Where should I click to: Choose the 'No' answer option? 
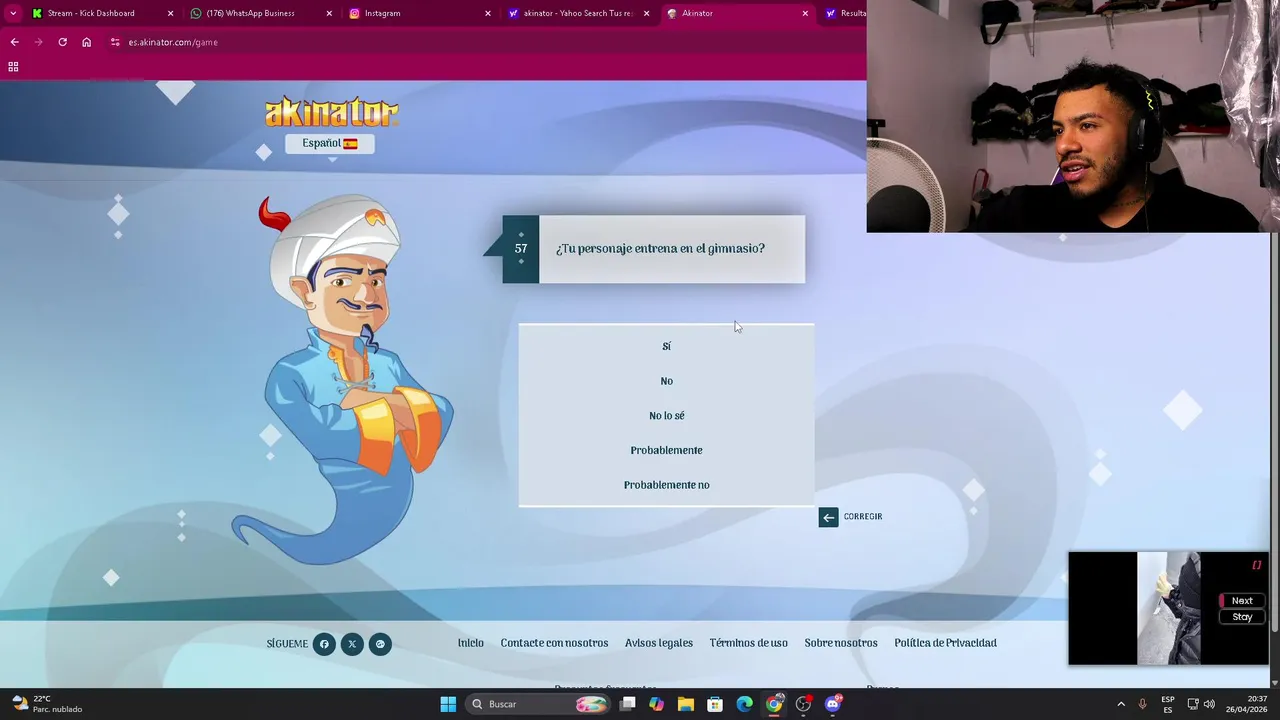pos(666,381)
